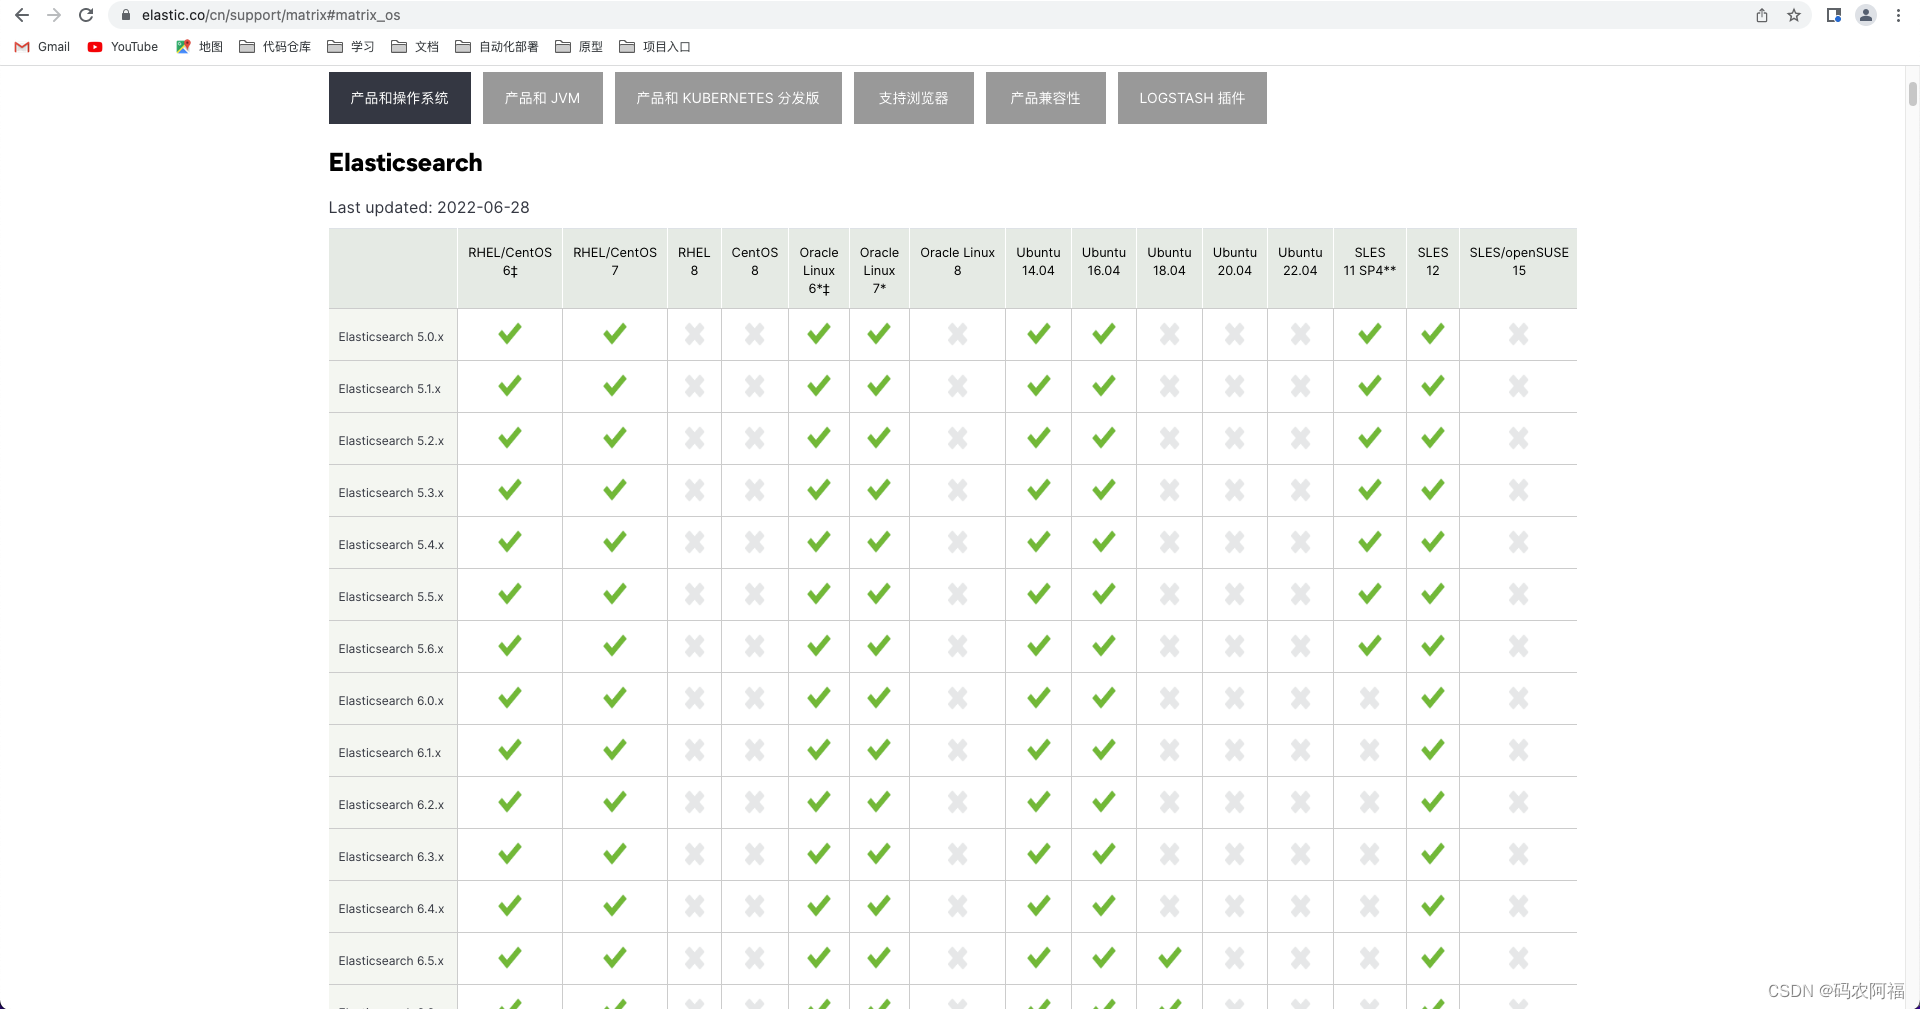
Task: Click Elasticsearch 5.2.x Ubuntu 14.04 green checkmark
Action: coord(1038,438)
